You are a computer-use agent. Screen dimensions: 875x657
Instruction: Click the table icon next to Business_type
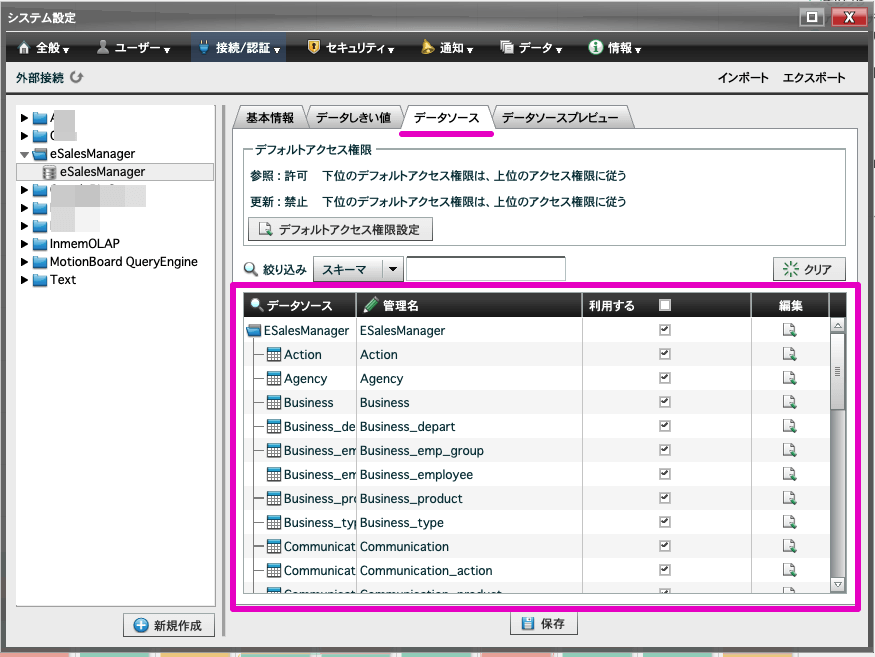(273, 522)
